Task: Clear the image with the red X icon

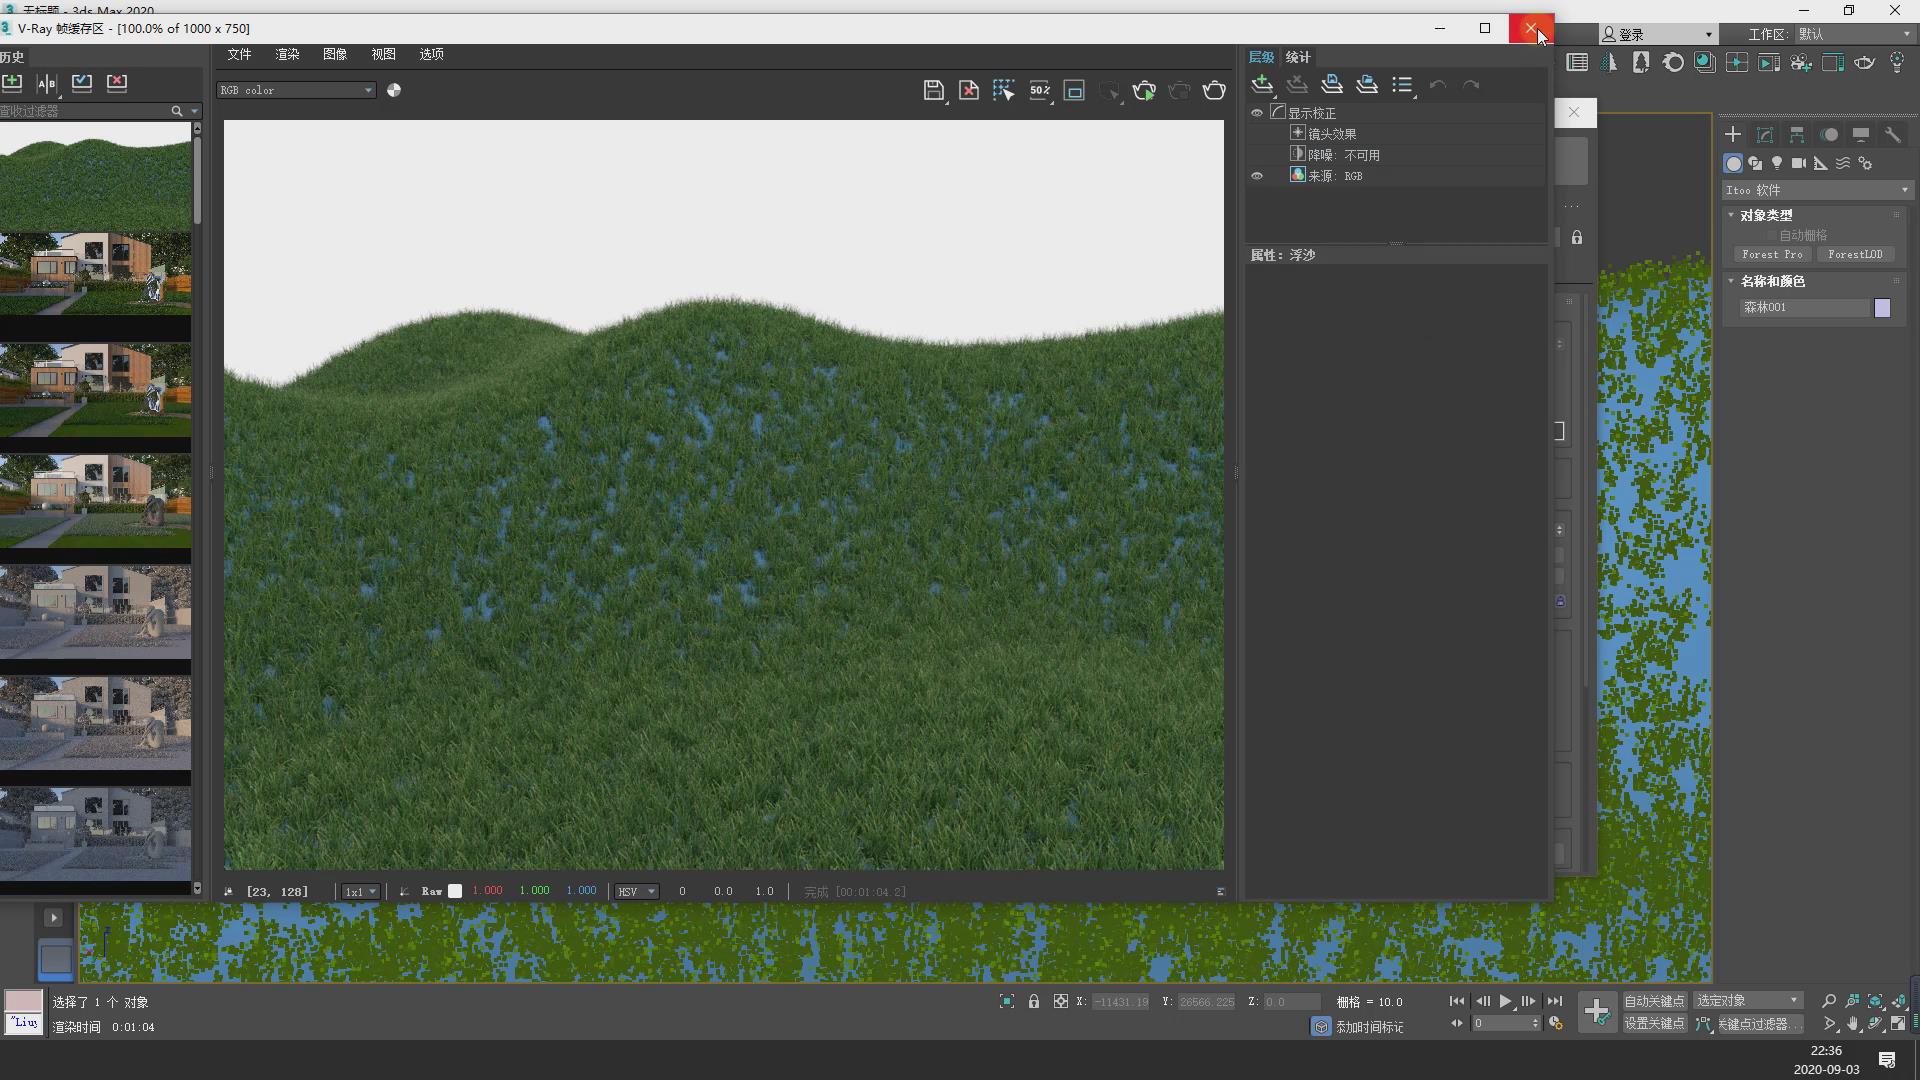Action: coord(968,91)
